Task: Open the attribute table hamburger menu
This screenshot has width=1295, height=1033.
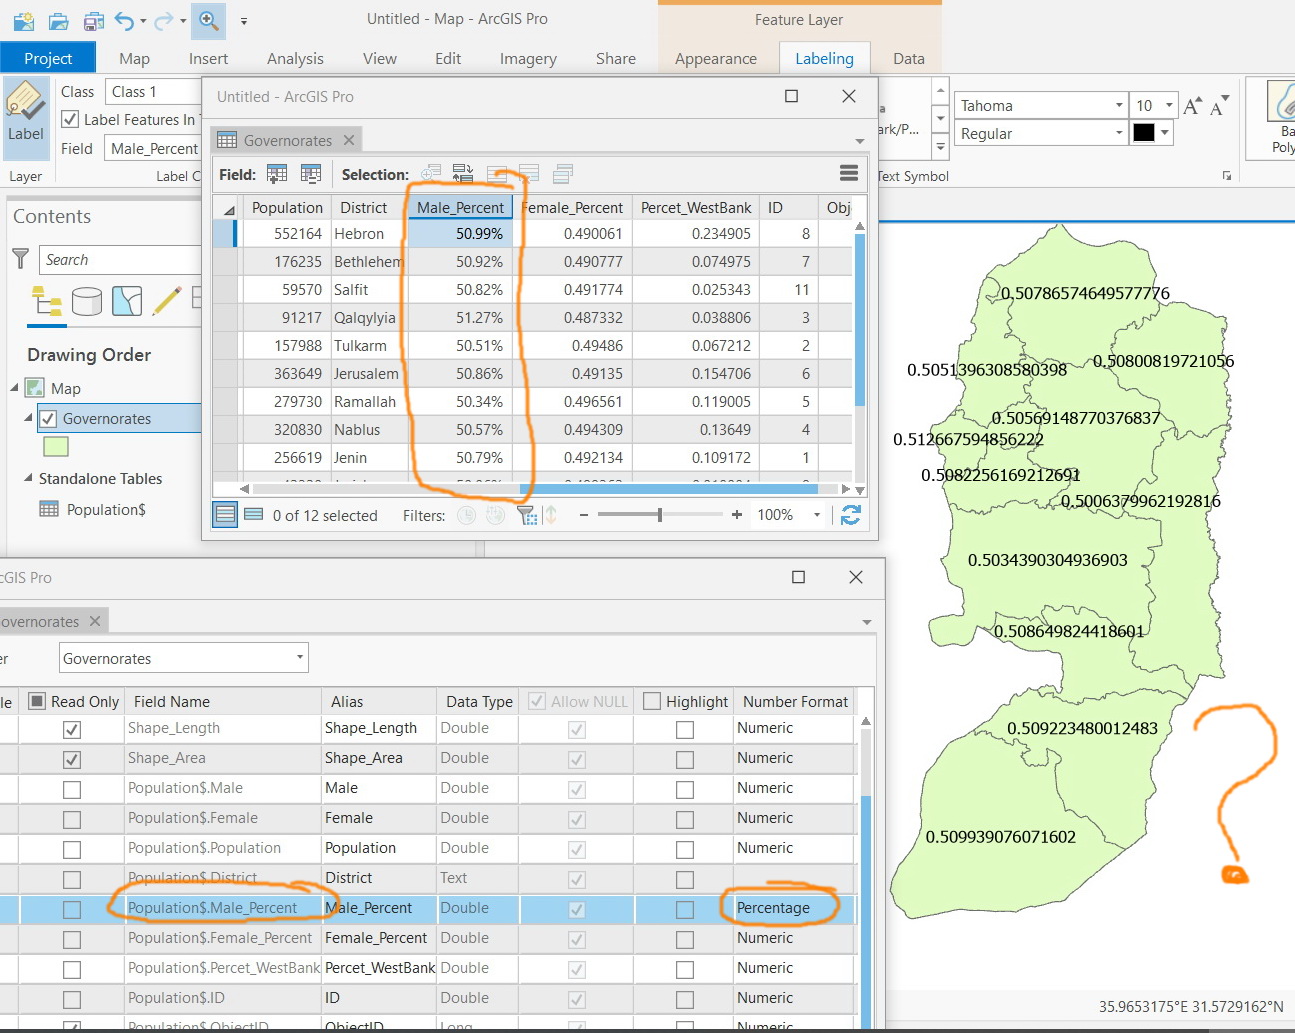Action: pos(849,174)
